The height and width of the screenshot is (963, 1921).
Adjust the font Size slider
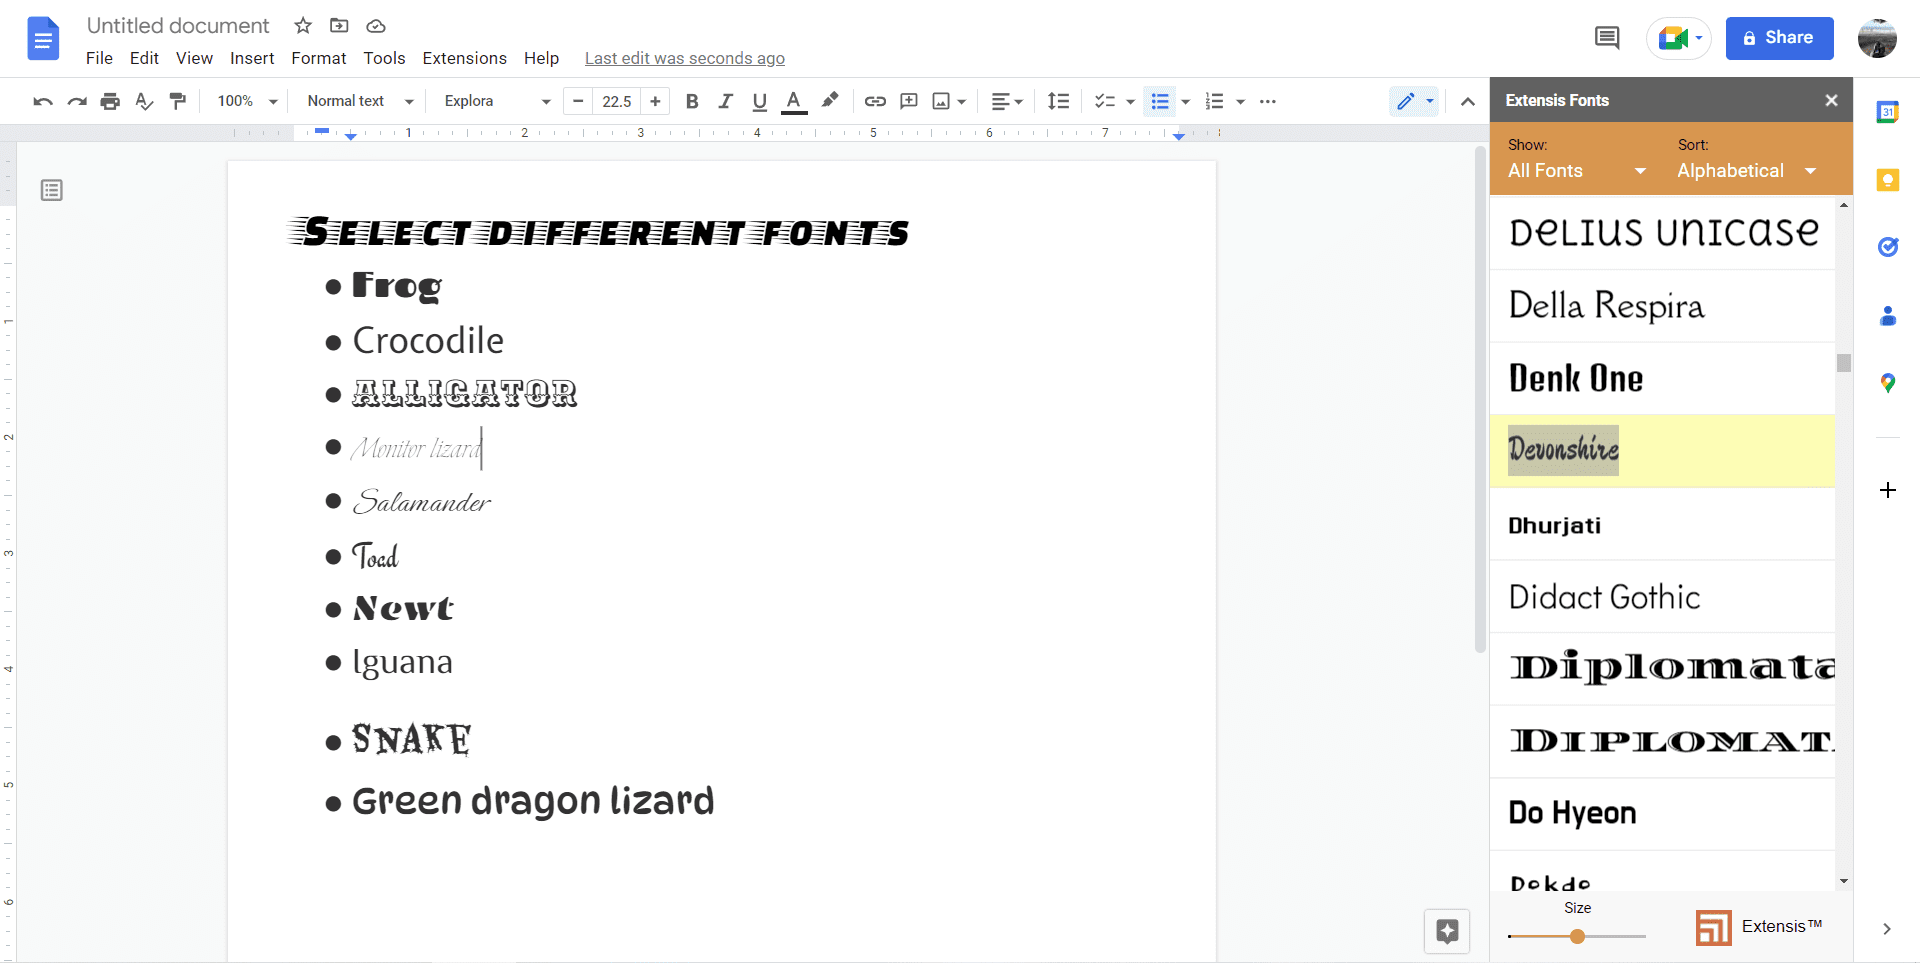(1577, 936)
